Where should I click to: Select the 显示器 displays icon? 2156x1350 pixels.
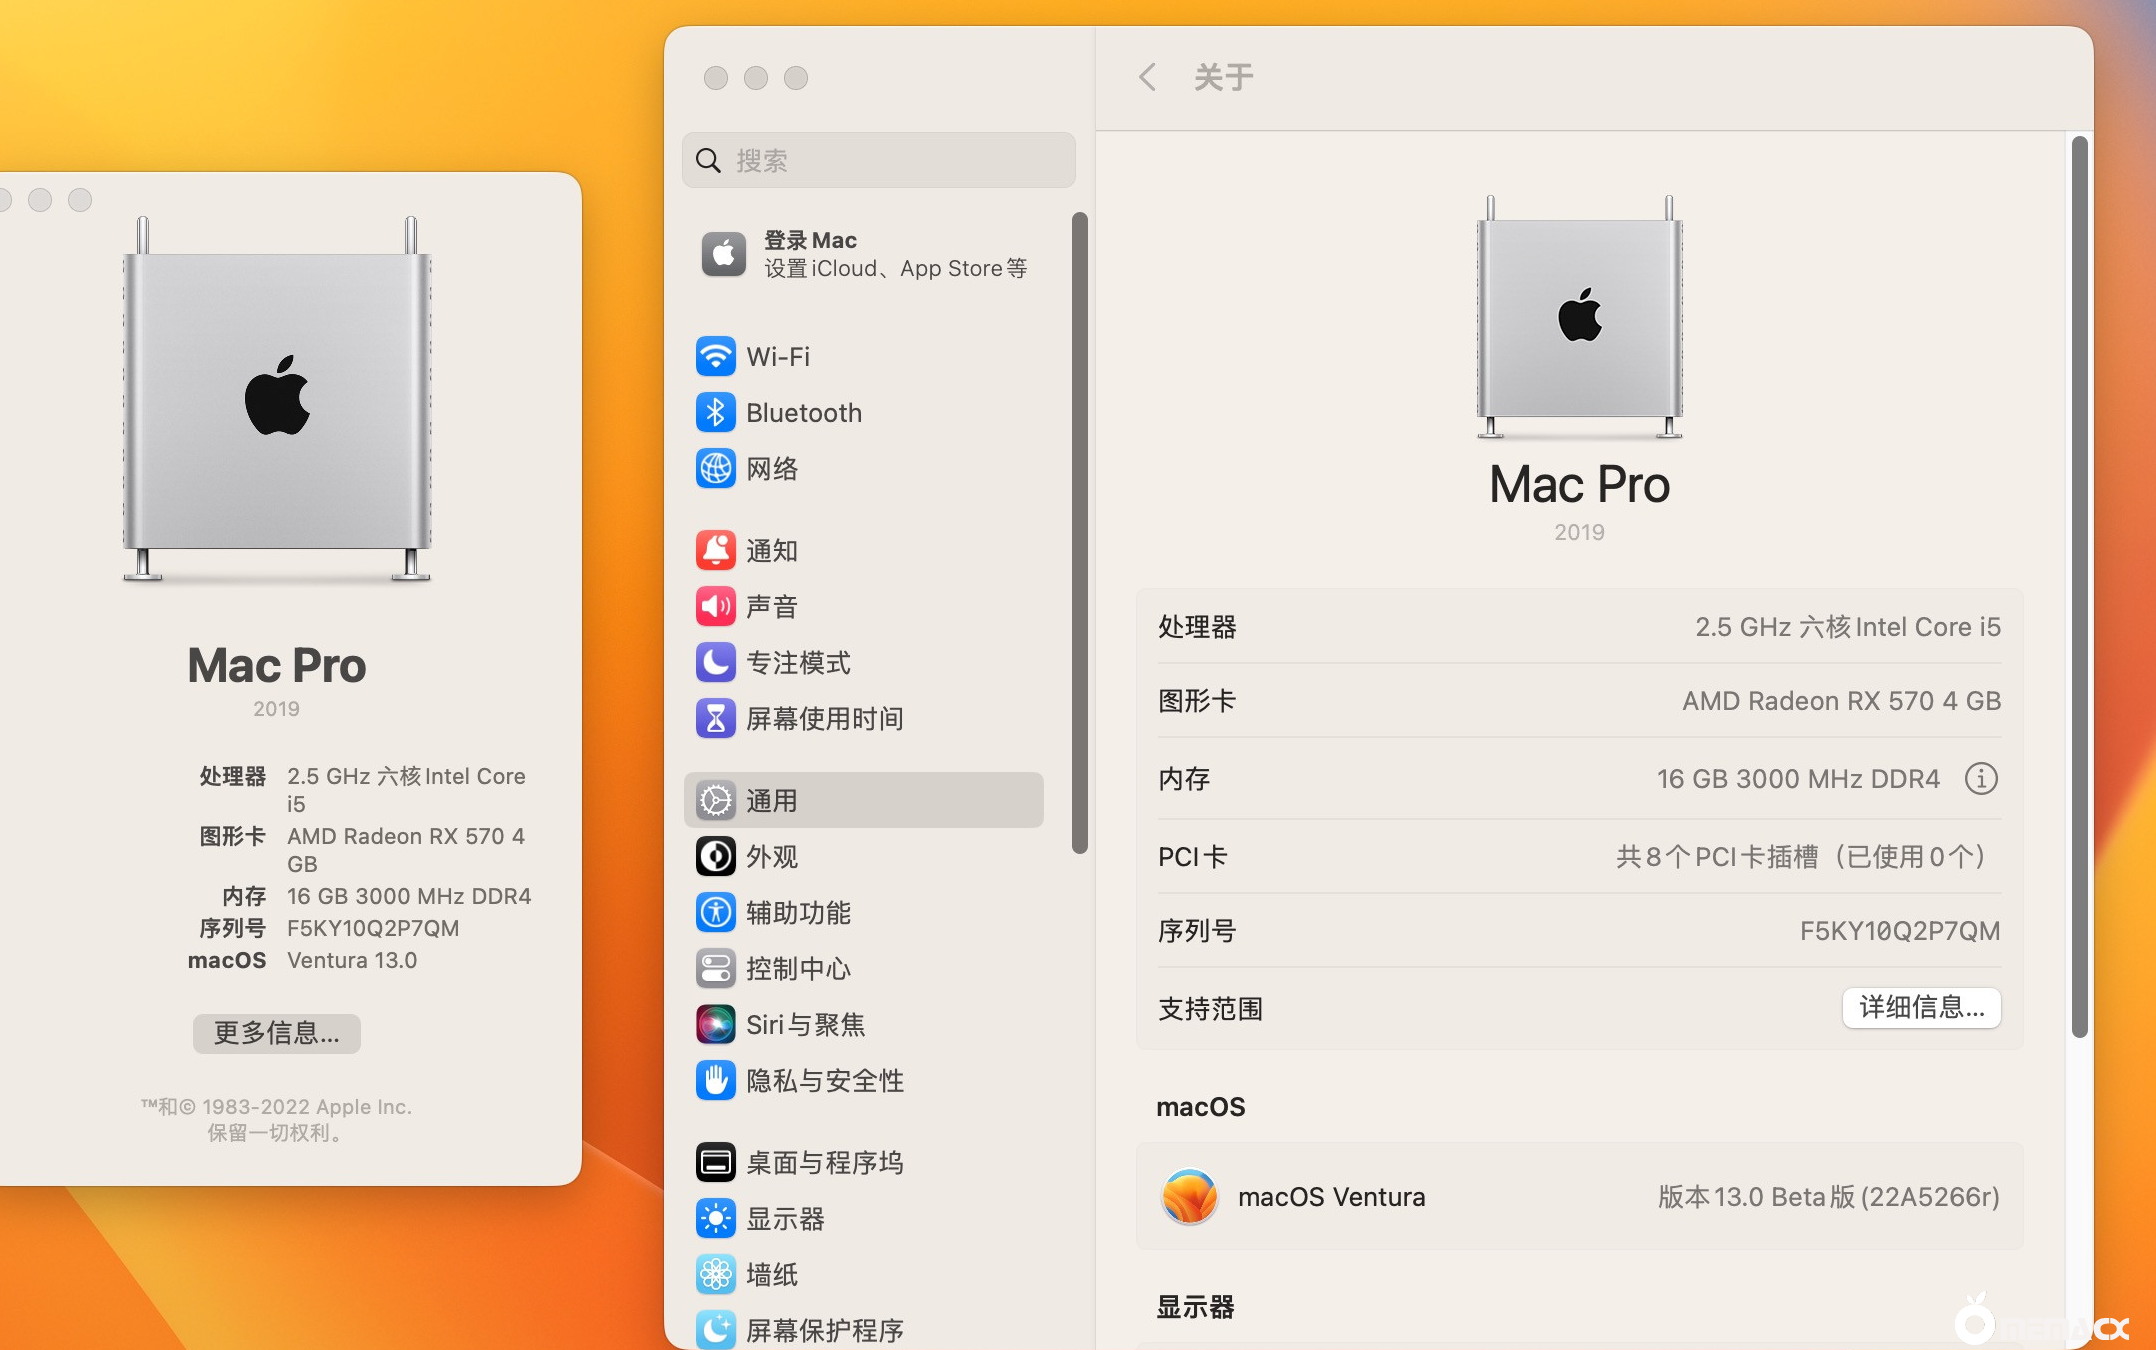tap(716, 1218)
